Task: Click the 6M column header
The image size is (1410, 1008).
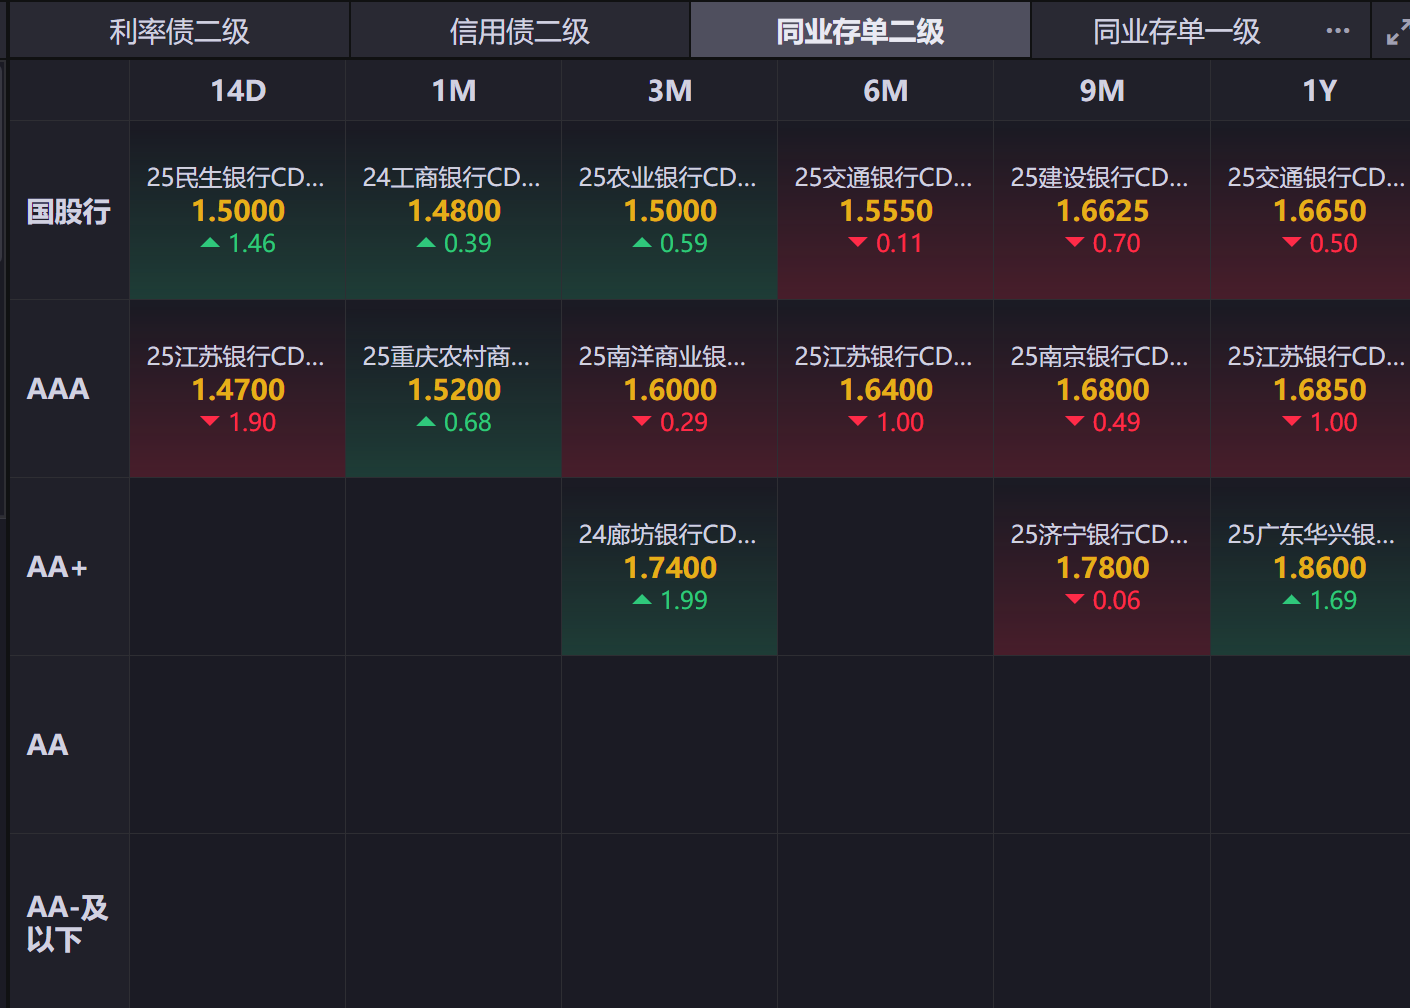Action: tap(886, 91)
